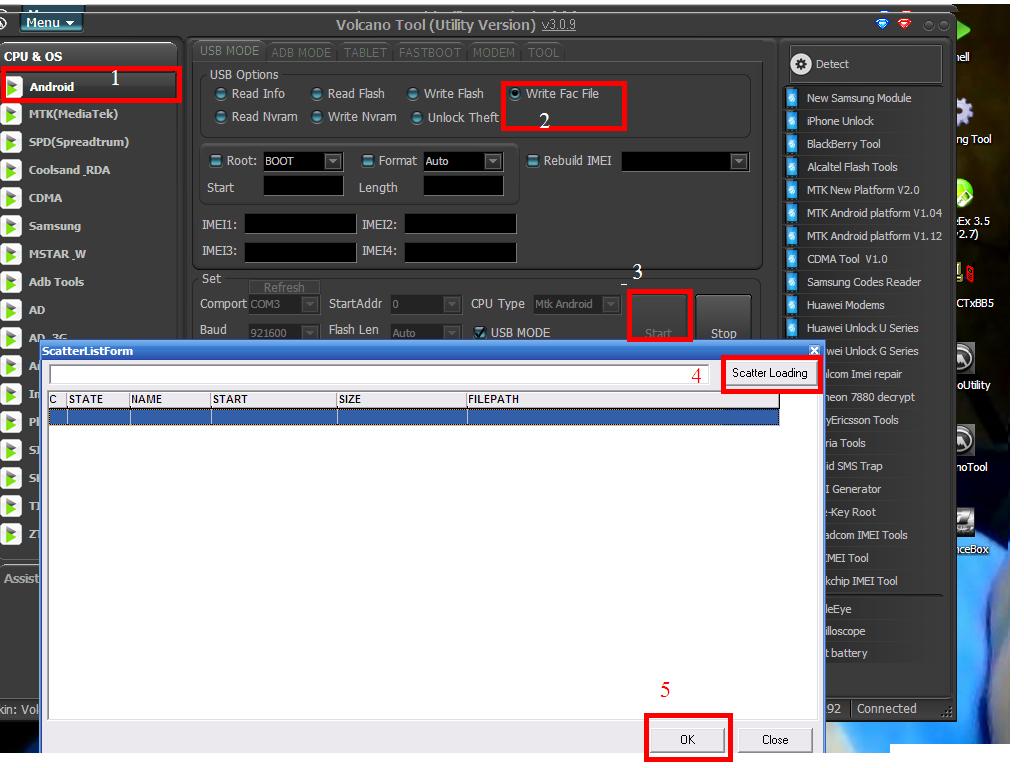Click OK in ScatterListForm
Viewport: 1024px width, 768px height.
click(687, 740)
